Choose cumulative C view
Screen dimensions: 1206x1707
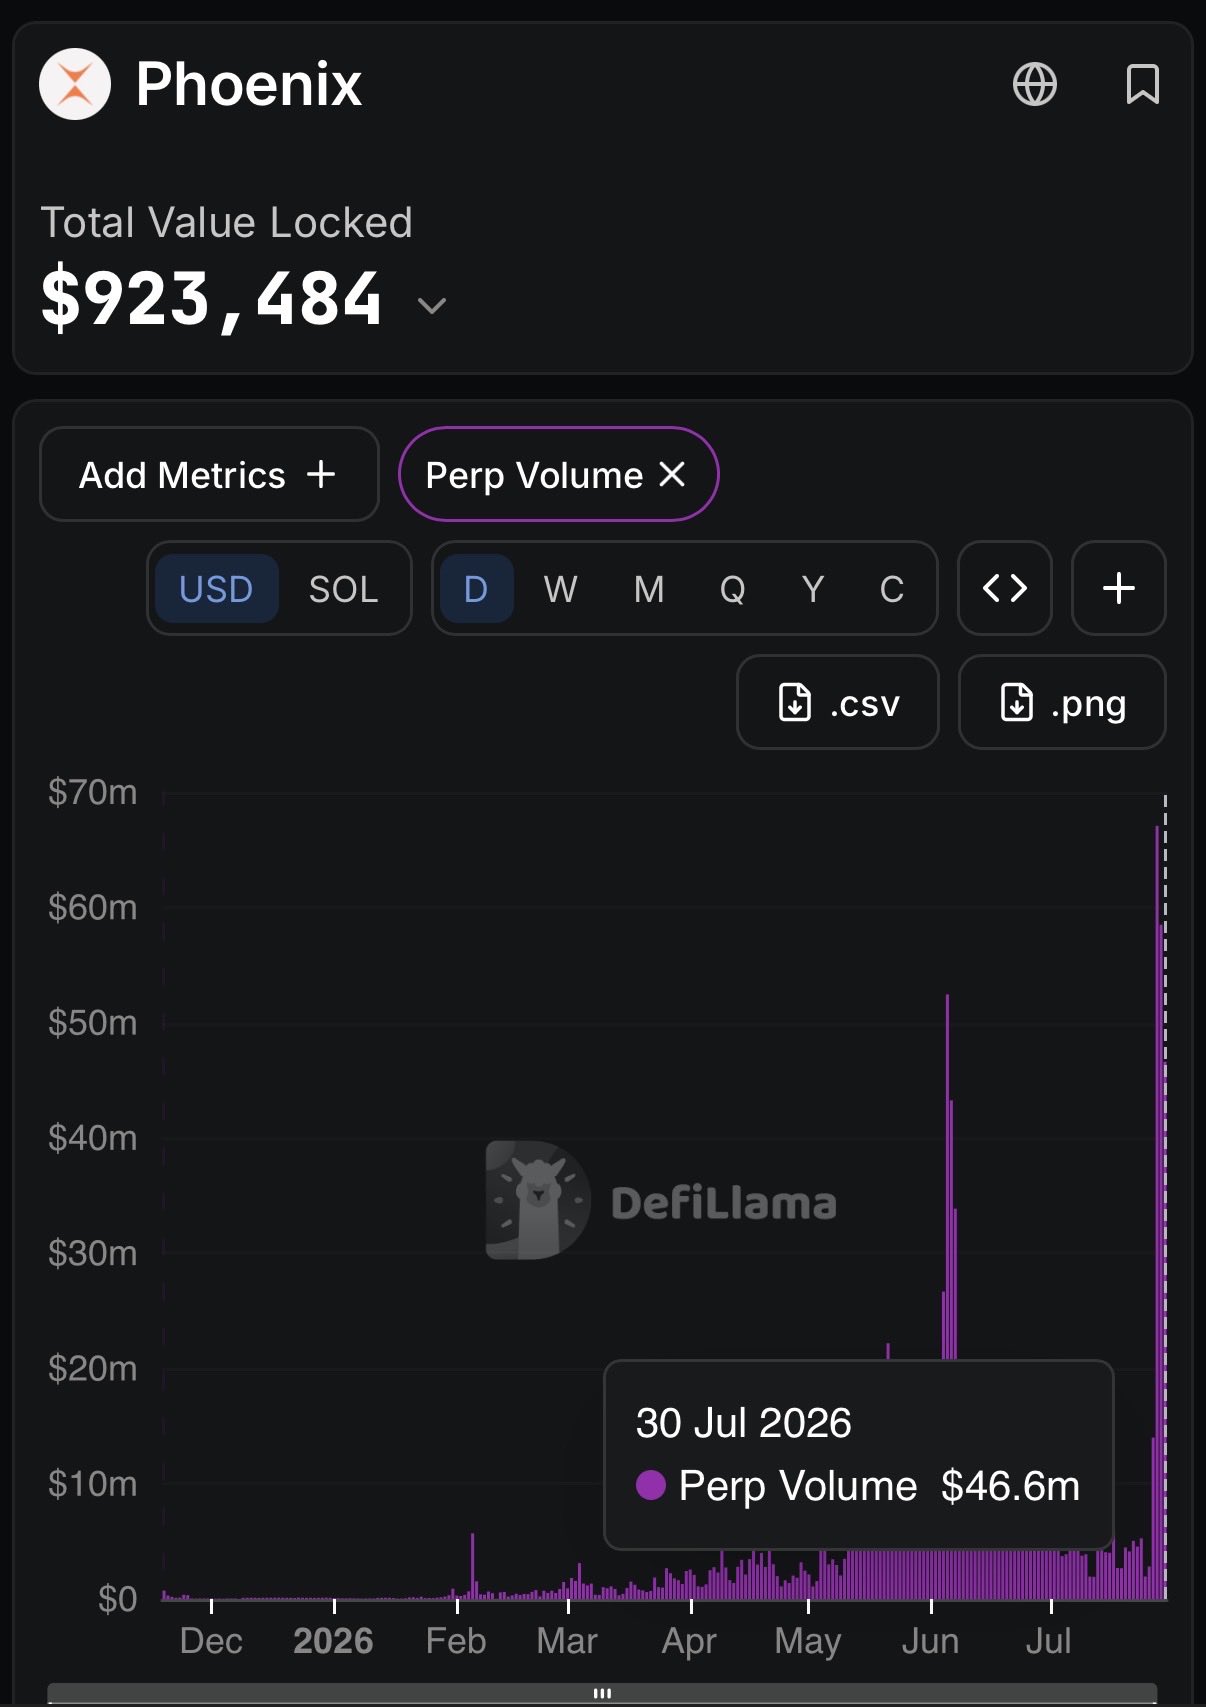[x=892, y=589]
